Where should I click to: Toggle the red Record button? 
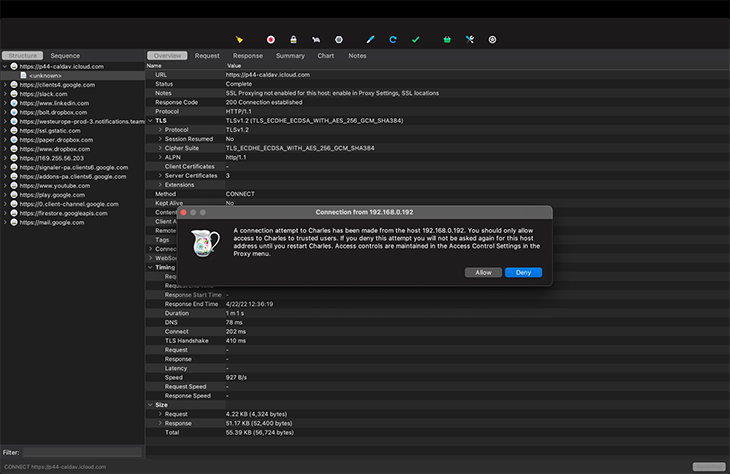270,40
